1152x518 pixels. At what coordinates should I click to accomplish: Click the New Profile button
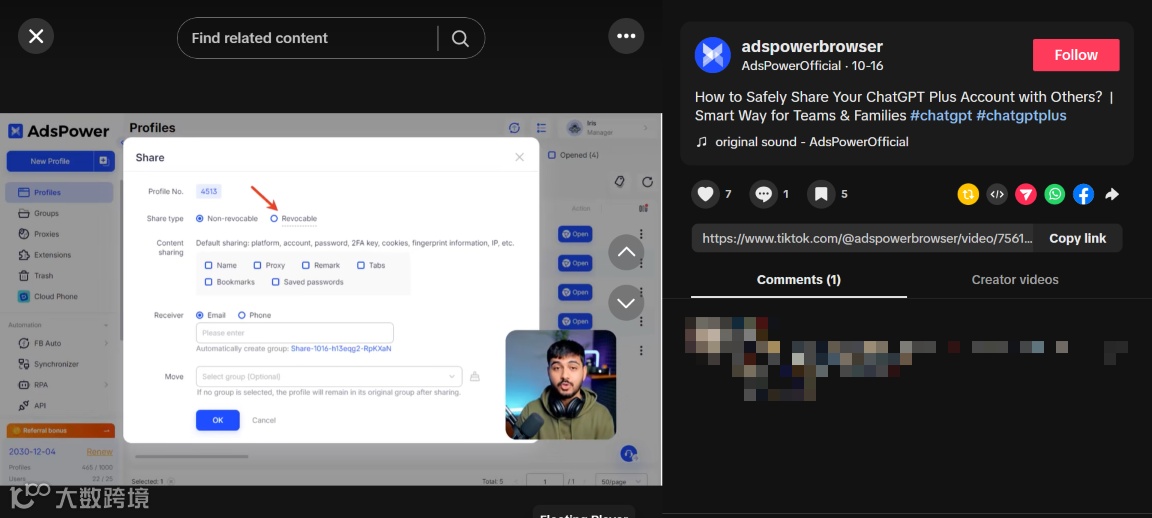click(x=50, y=161)
